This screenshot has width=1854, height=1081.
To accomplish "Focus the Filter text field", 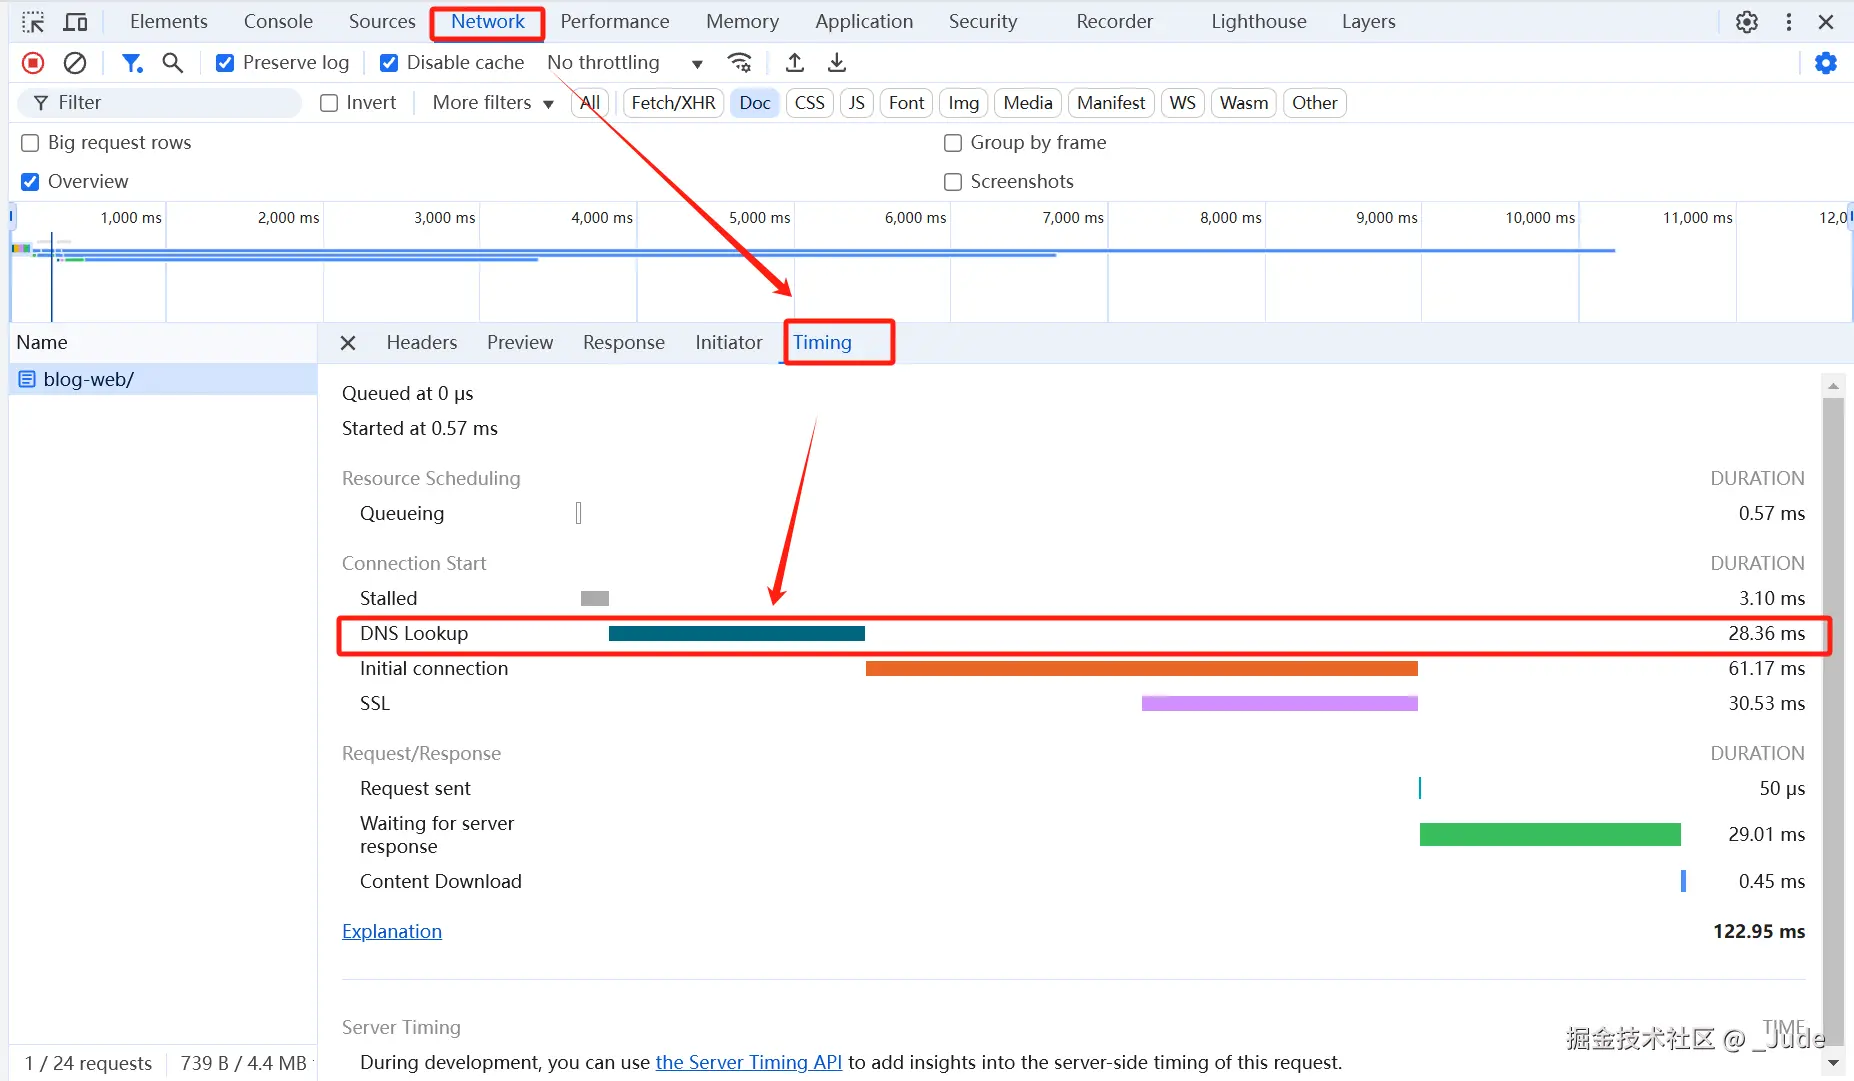I will [x=160, y=103].
